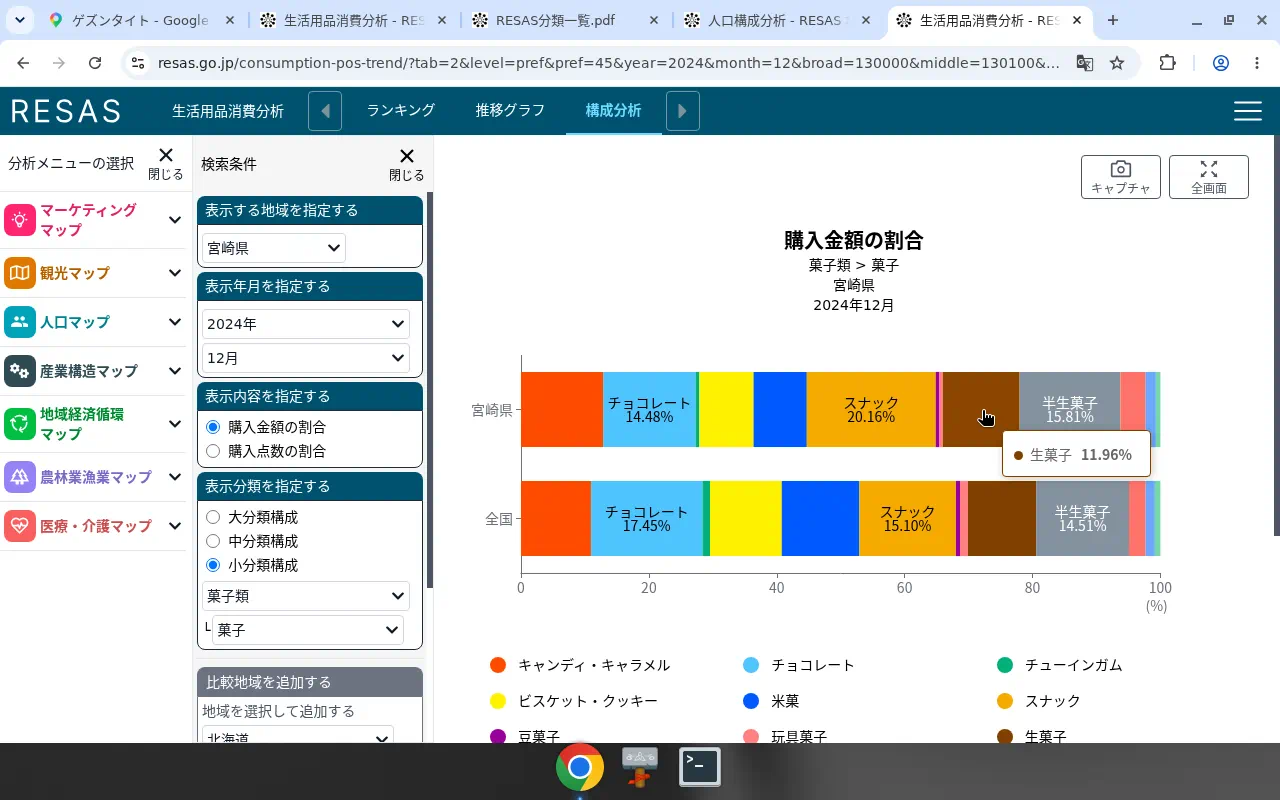Click the 生活用品消費分析 header link
1280x800 pixels.
click(x=228, y=111)
